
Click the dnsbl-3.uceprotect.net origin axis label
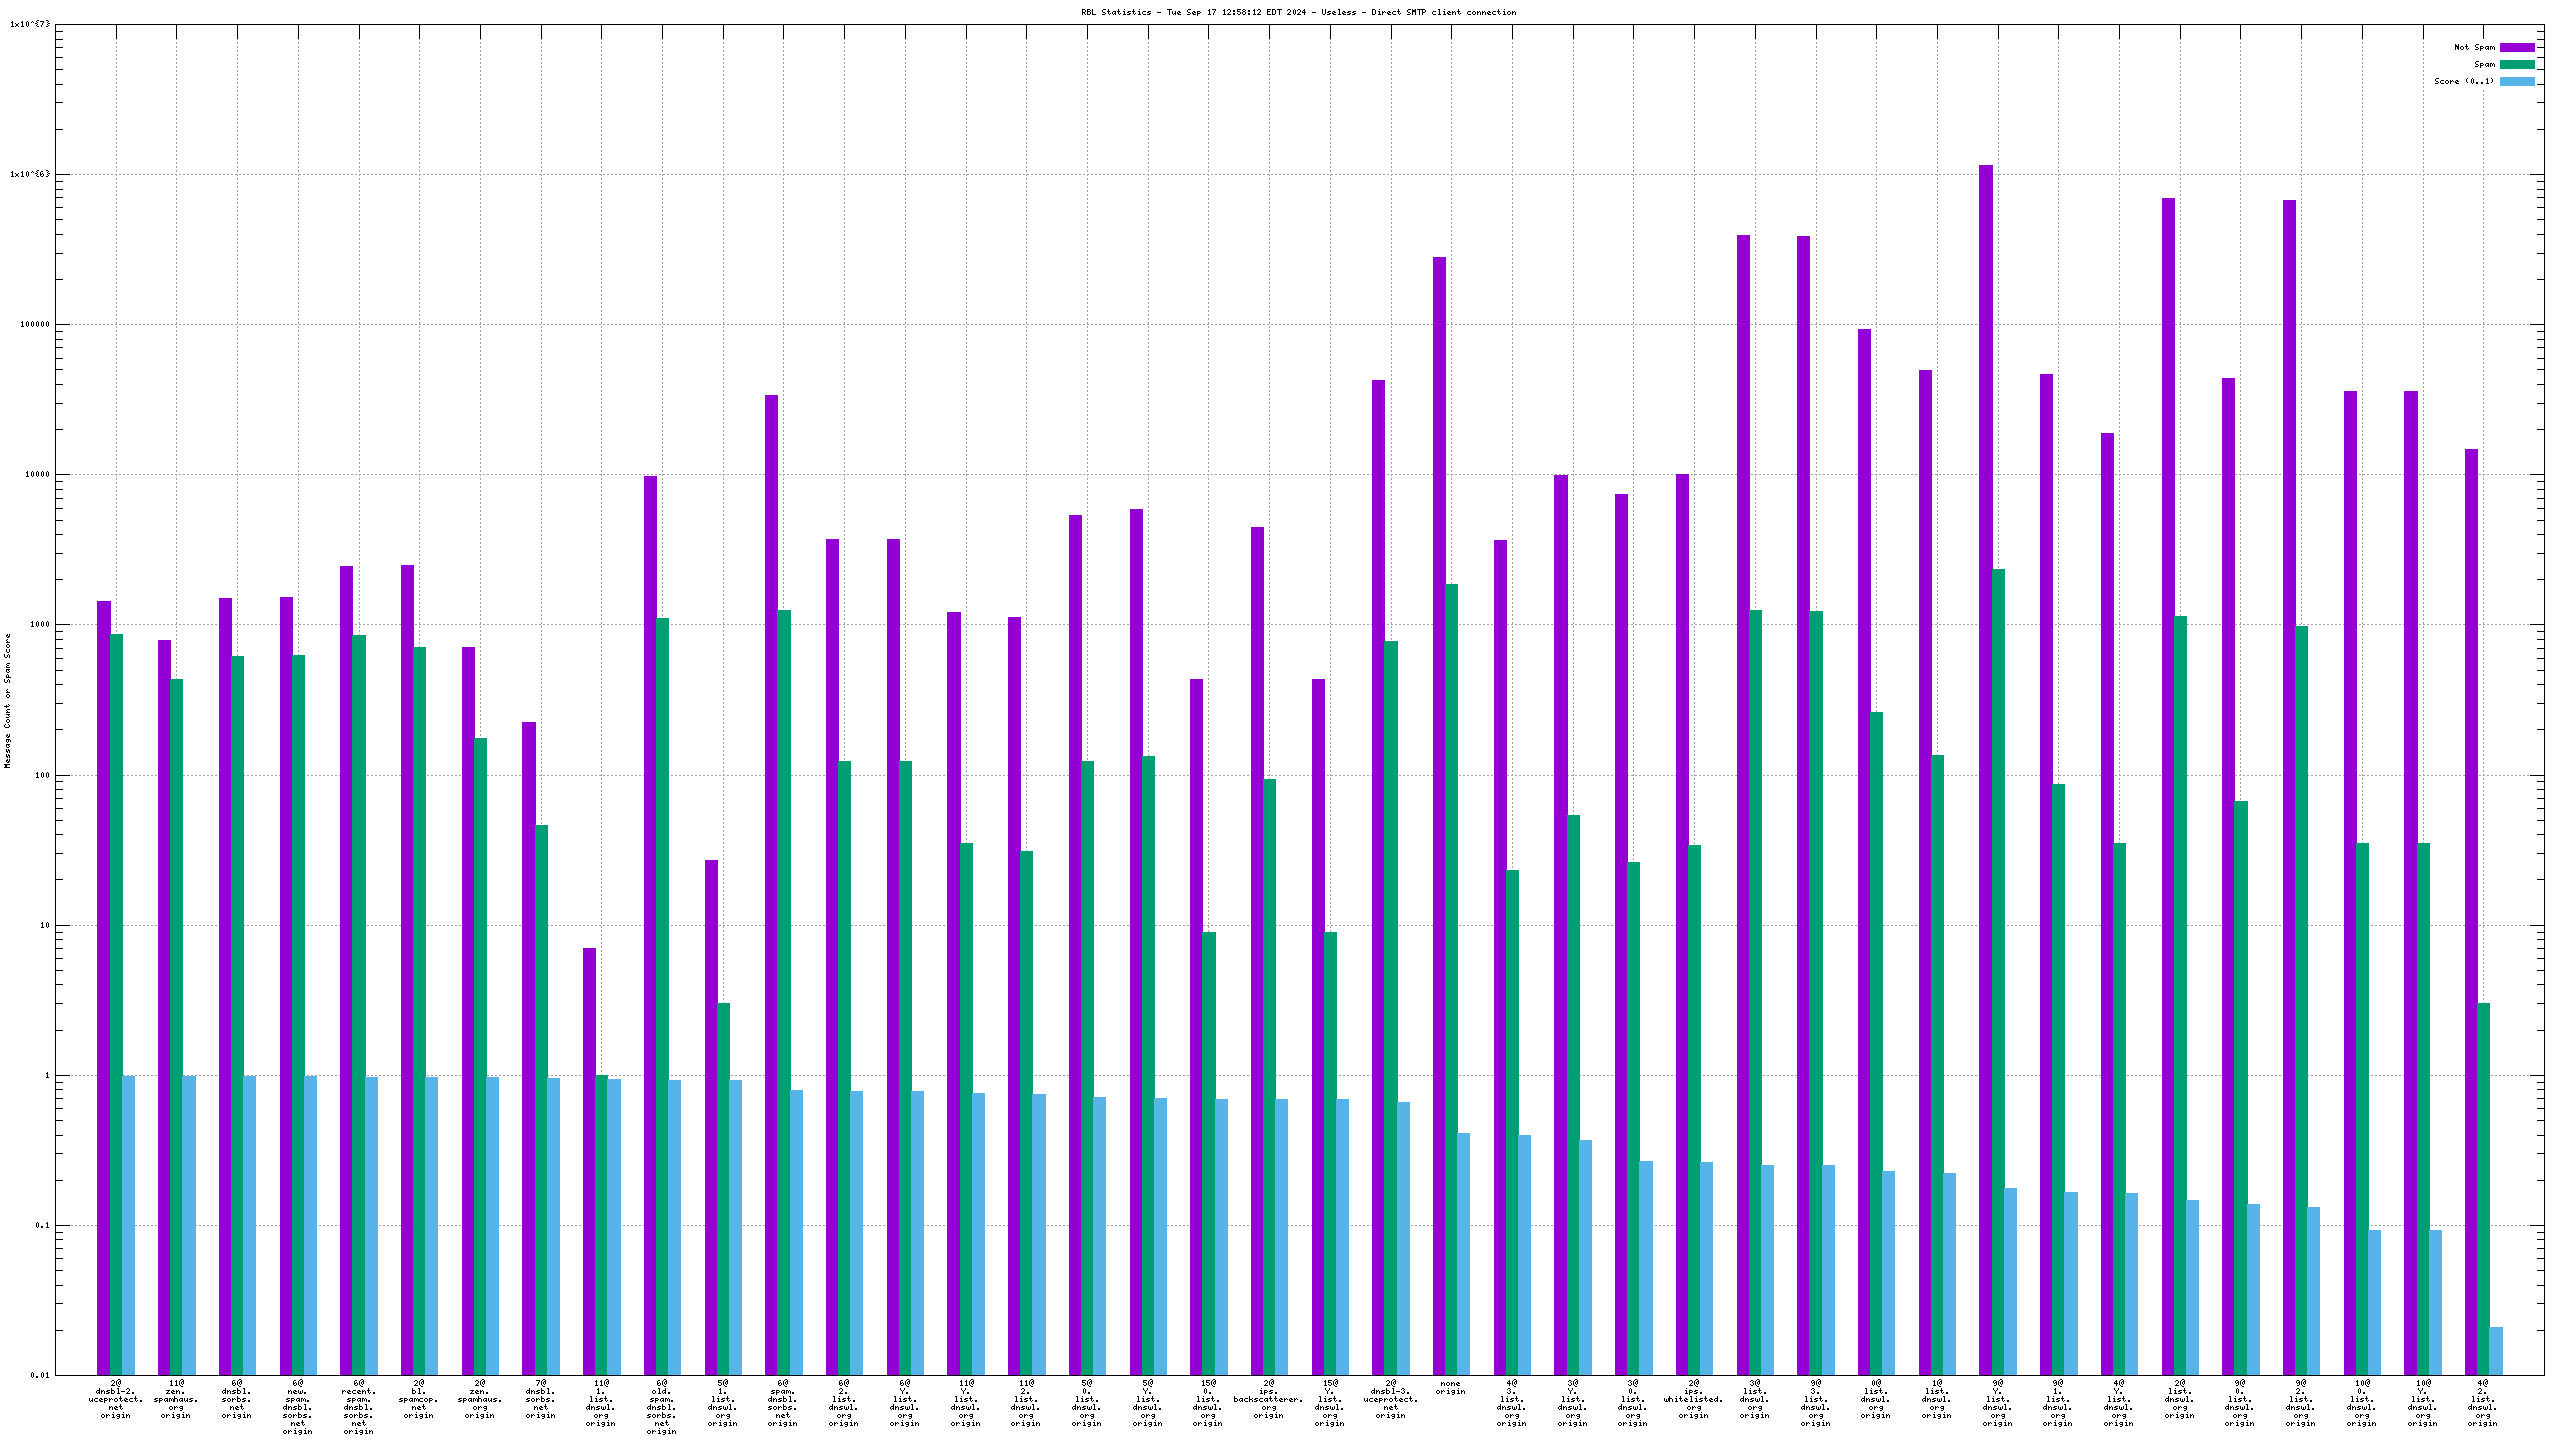click(x=1390, y=1399)
